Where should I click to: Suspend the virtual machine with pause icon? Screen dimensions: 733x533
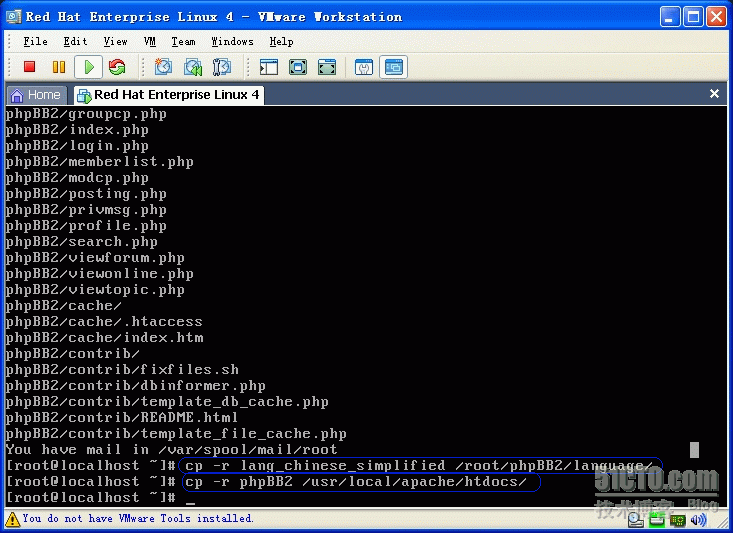click(x=59, y=67)
